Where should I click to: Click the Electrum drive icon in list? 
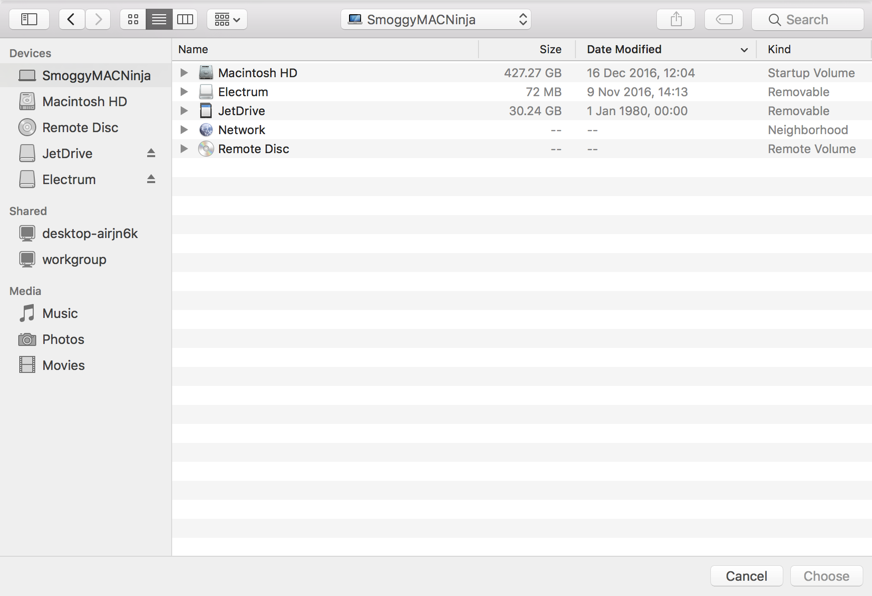(x=206, y=92)
